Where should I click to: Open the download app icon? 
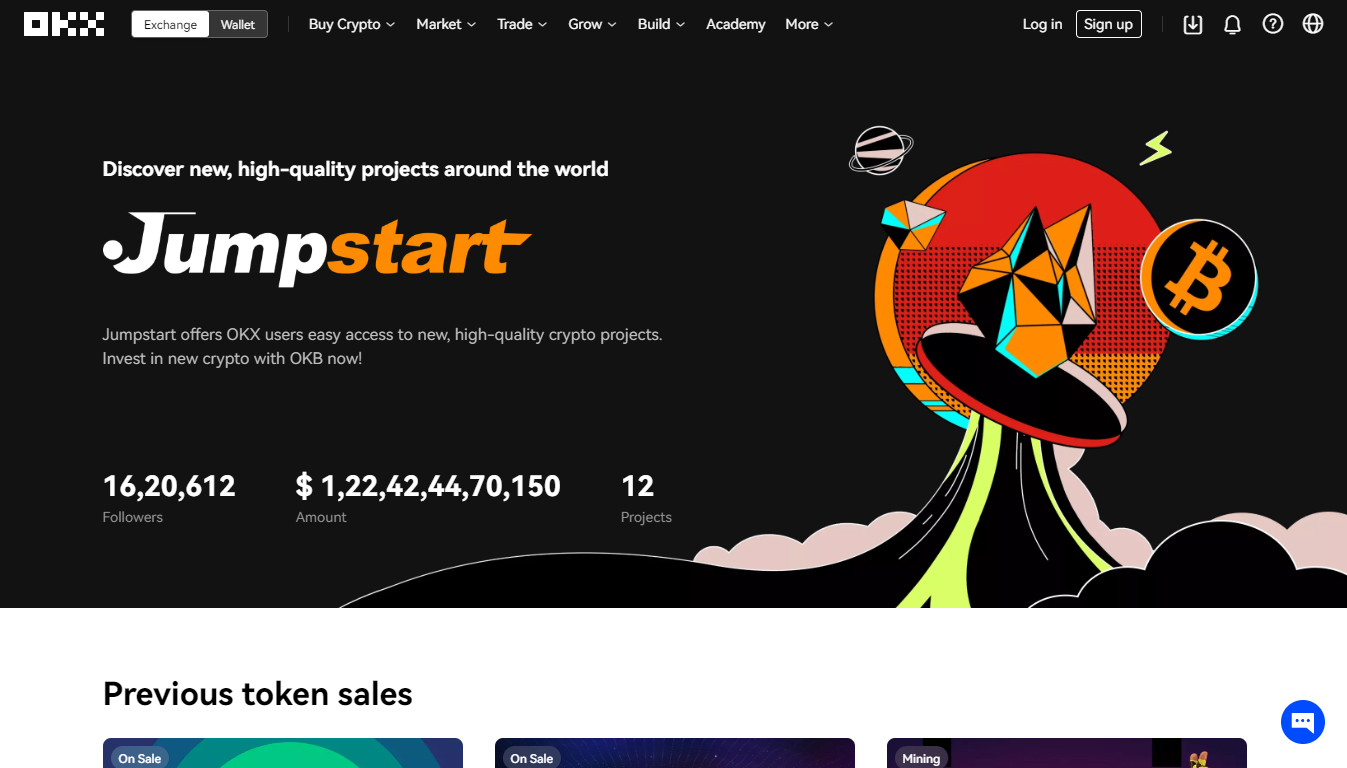[x=1193, y=24]
